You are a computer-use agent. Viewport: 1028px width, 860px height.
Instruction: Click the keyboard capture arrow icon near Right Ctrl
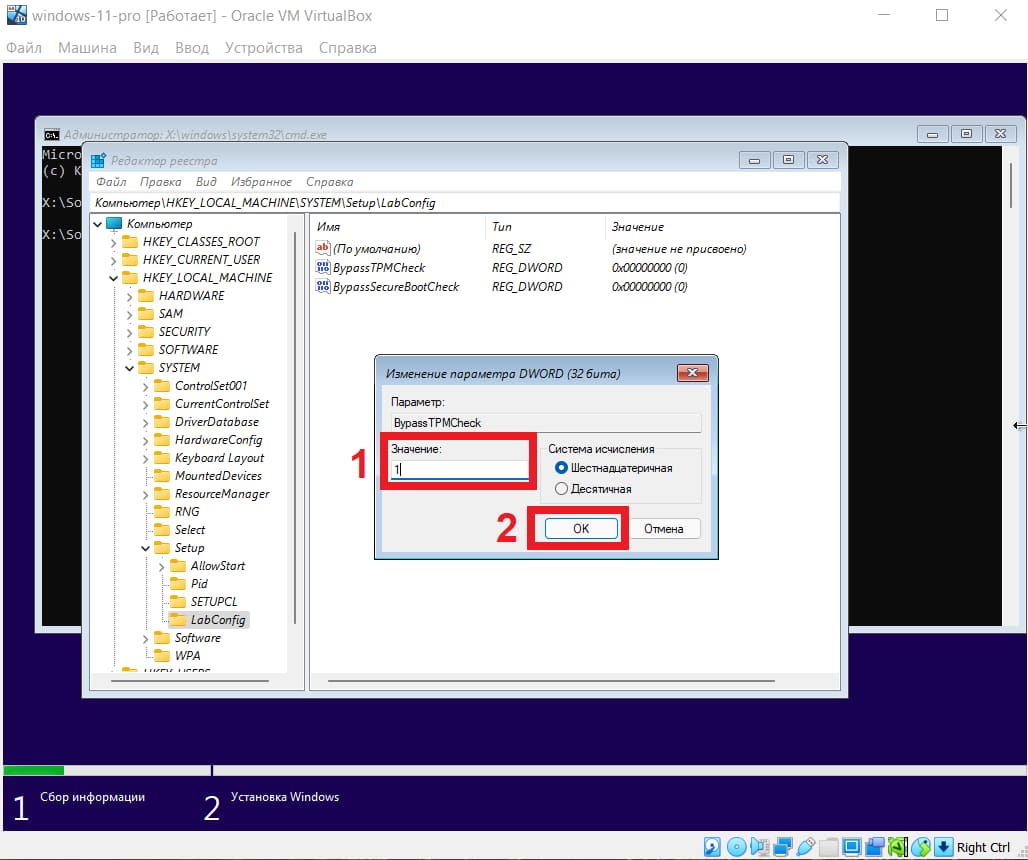pos(943,847)
